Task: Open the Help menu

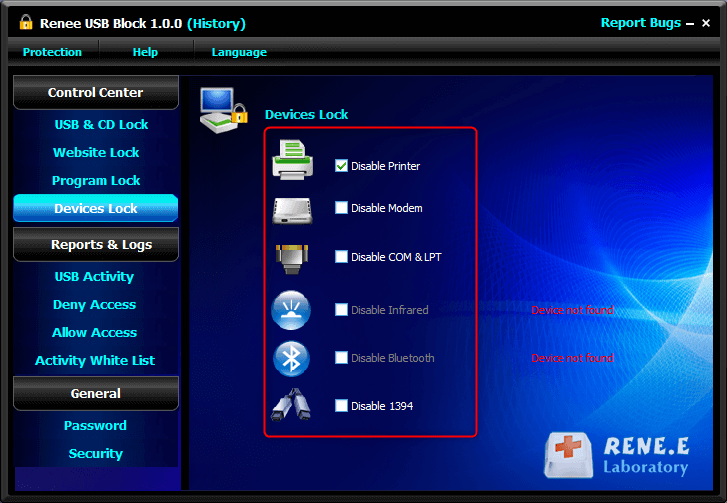Action: pyautogui.click(x=145, y=52)
